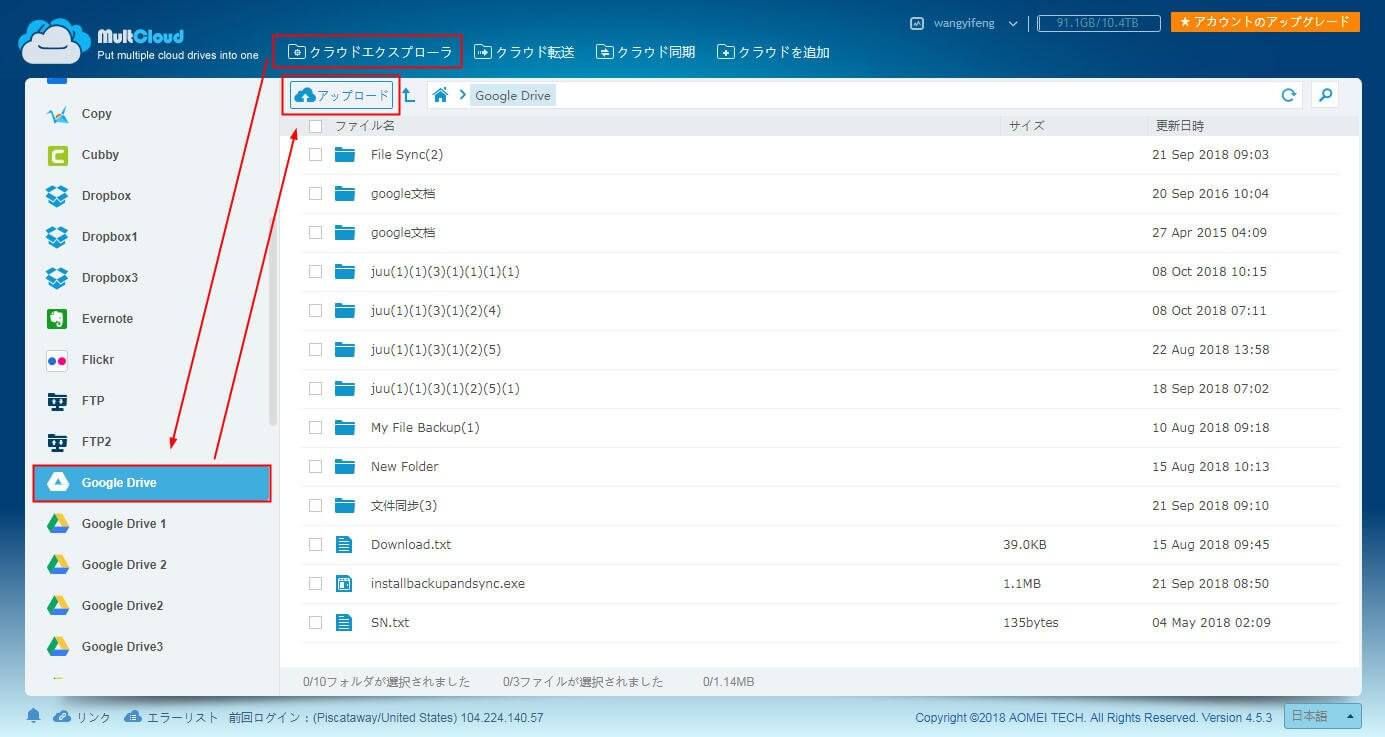Click the refresh icon in path bar
The width and height of the screenshot is (1385, 737).
click(1288, 95)
